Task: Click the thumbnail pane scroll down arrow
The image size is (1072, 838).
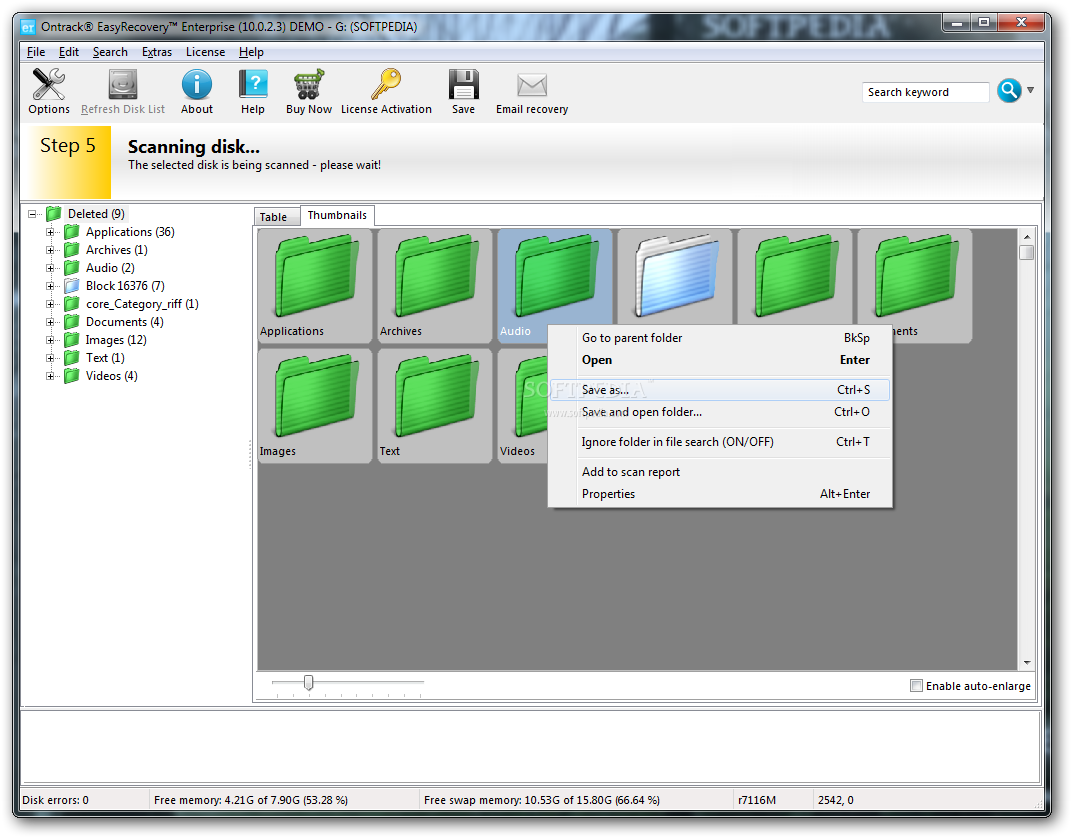Action: pyautogui.click(x=1026, y=662)
